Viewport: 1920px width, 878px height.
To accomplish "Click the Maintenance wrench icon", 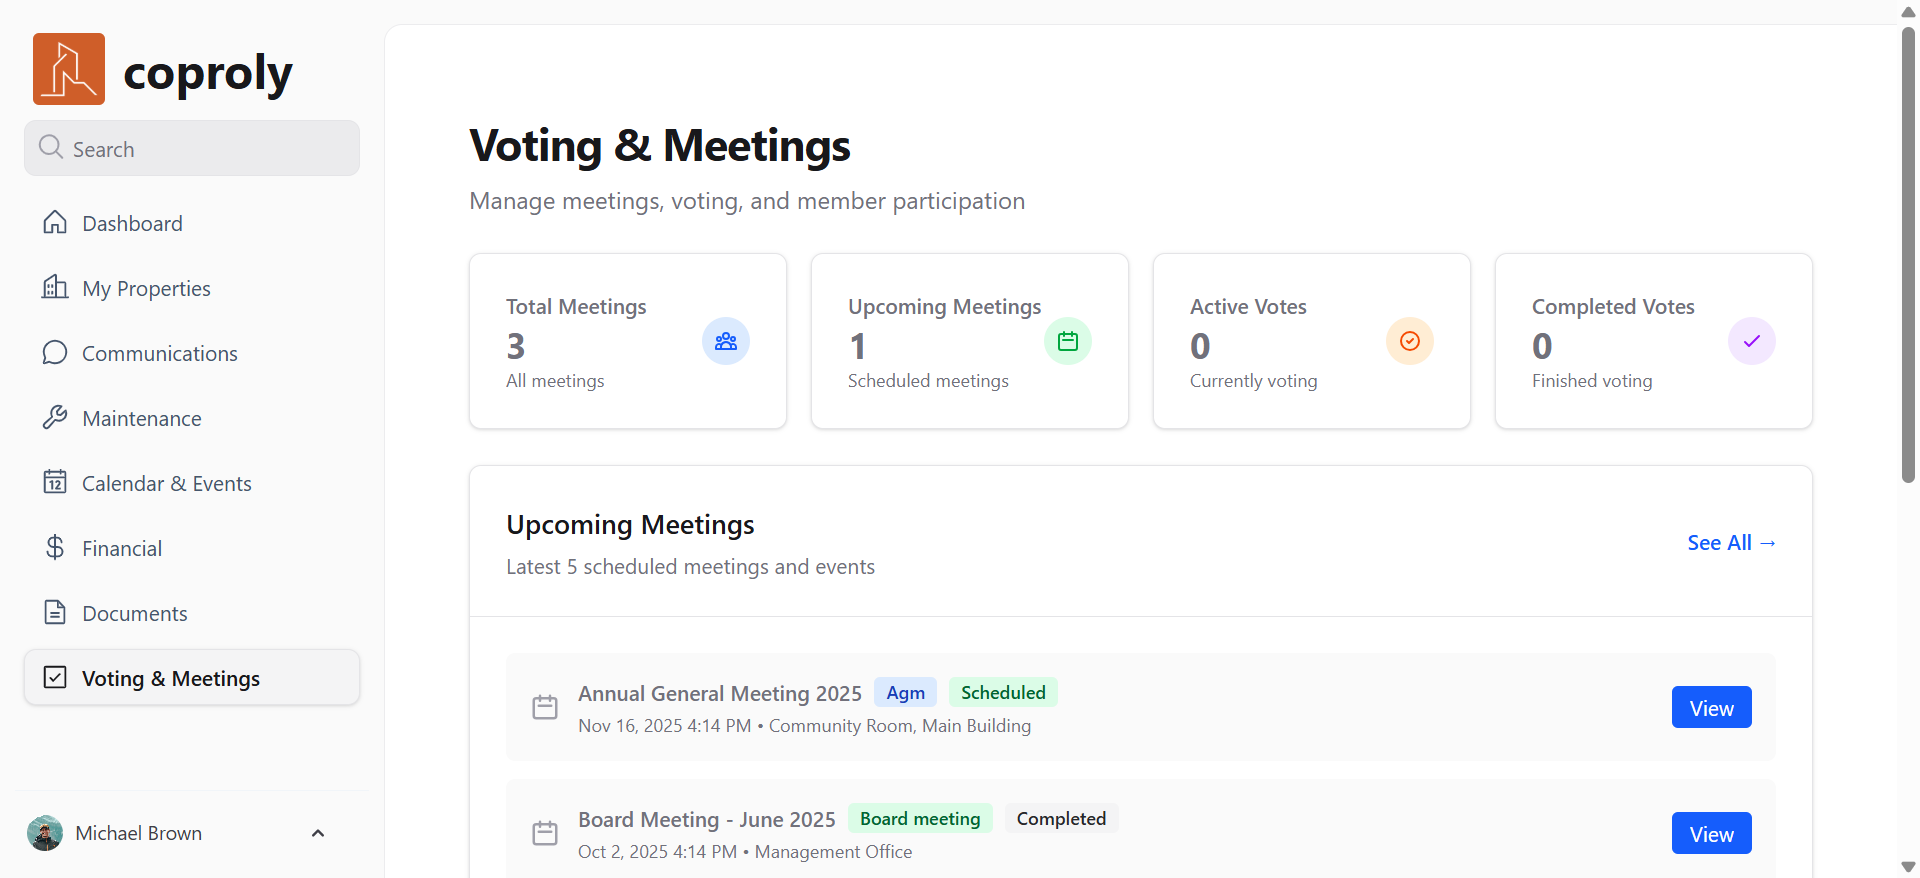I will point(55,418).
